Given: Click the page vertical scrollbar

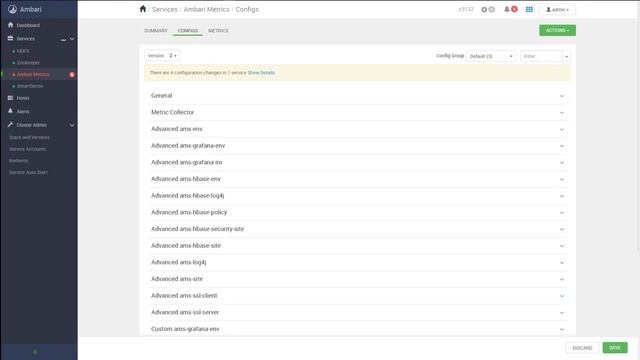Looking at the screenshot, I should coord(638,127).
